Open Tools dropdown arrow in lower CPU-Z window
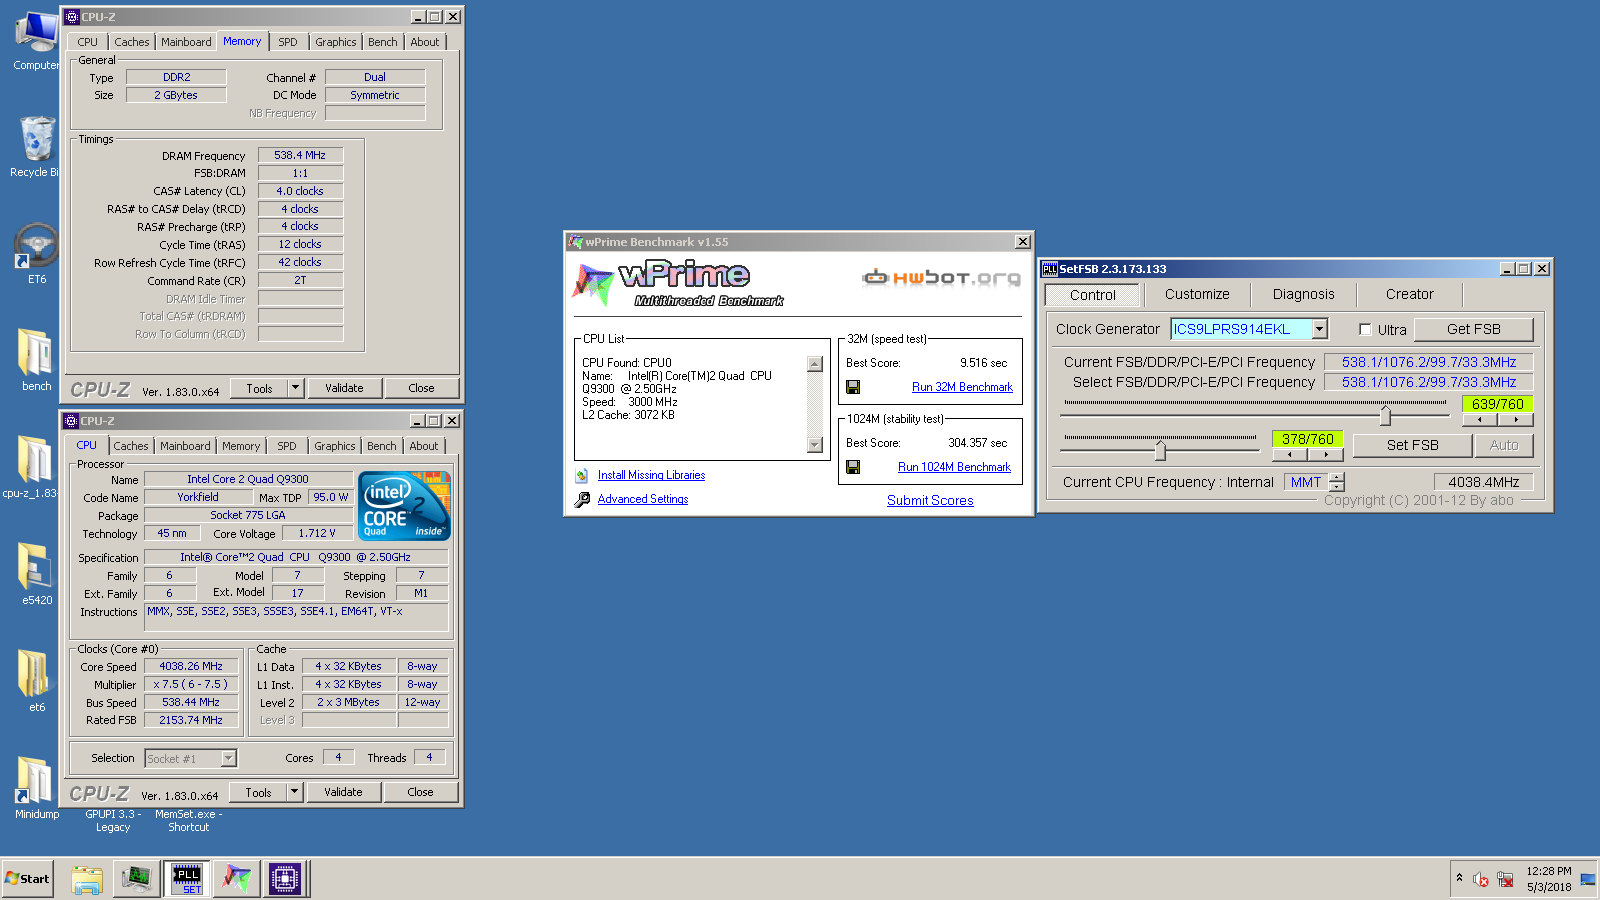1600x900 pixels. click(x=295, y=792)
